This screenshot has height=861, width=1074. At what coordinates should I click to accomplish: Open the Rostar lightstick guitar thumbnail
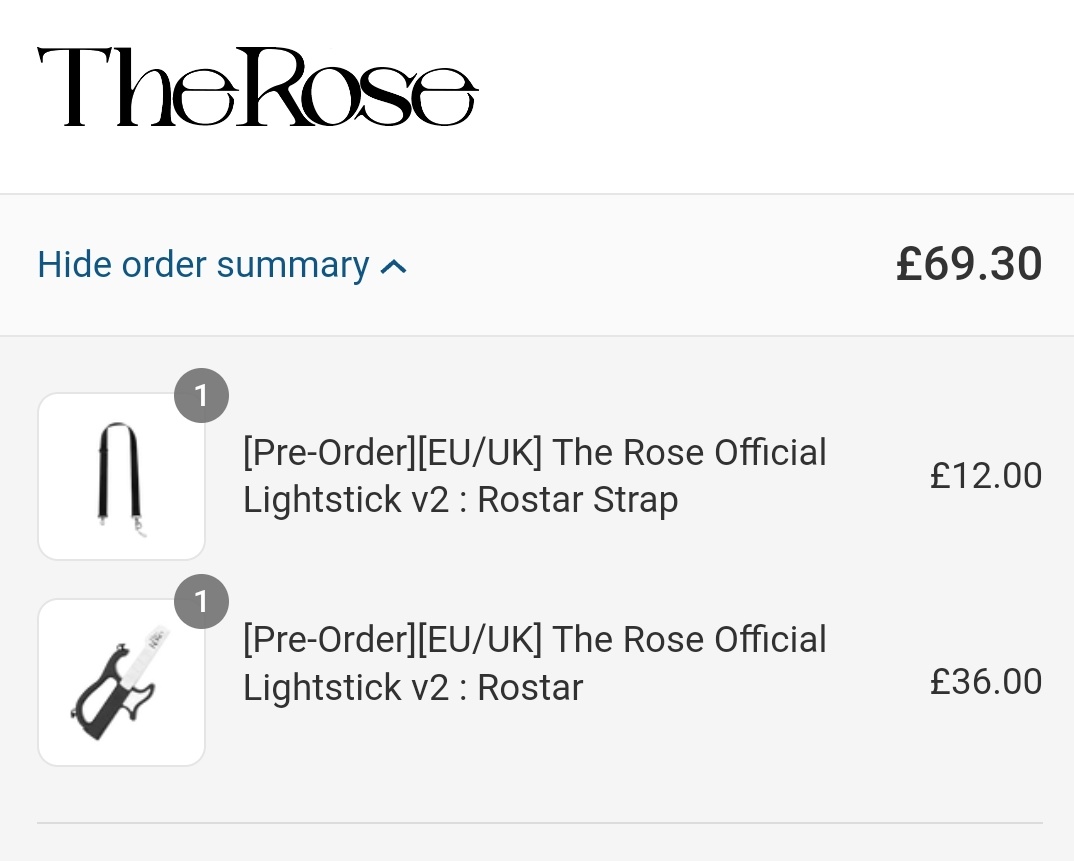tap(121, 682)
